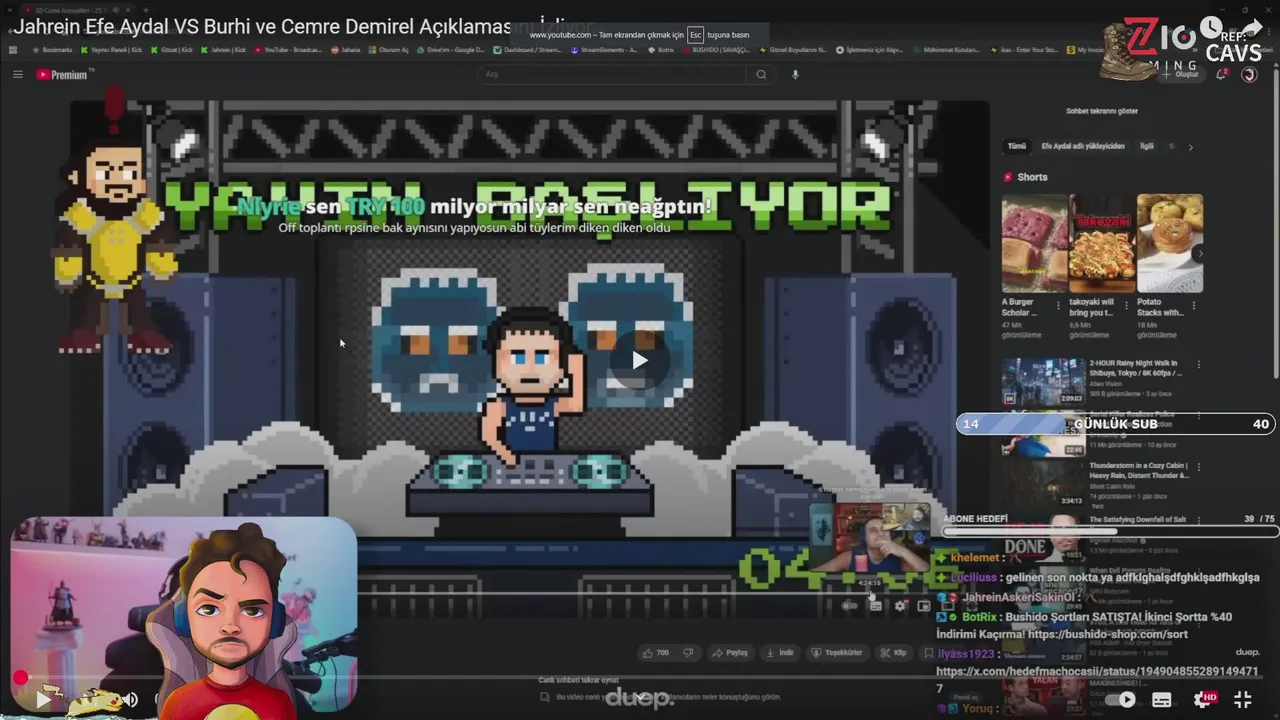Image resolution: width=1280 pixels, height=720 pixels.
Task: Open the Drive'ım - Google Drive bookmark
Action: click(452, 49)
